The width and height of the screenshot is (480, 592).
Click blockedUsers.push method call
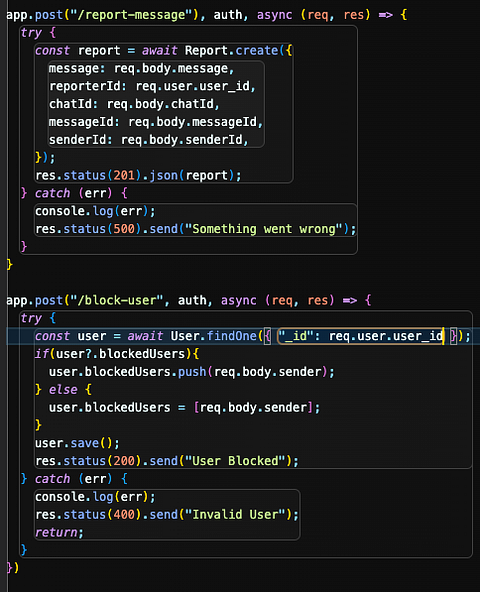[146, 372]
